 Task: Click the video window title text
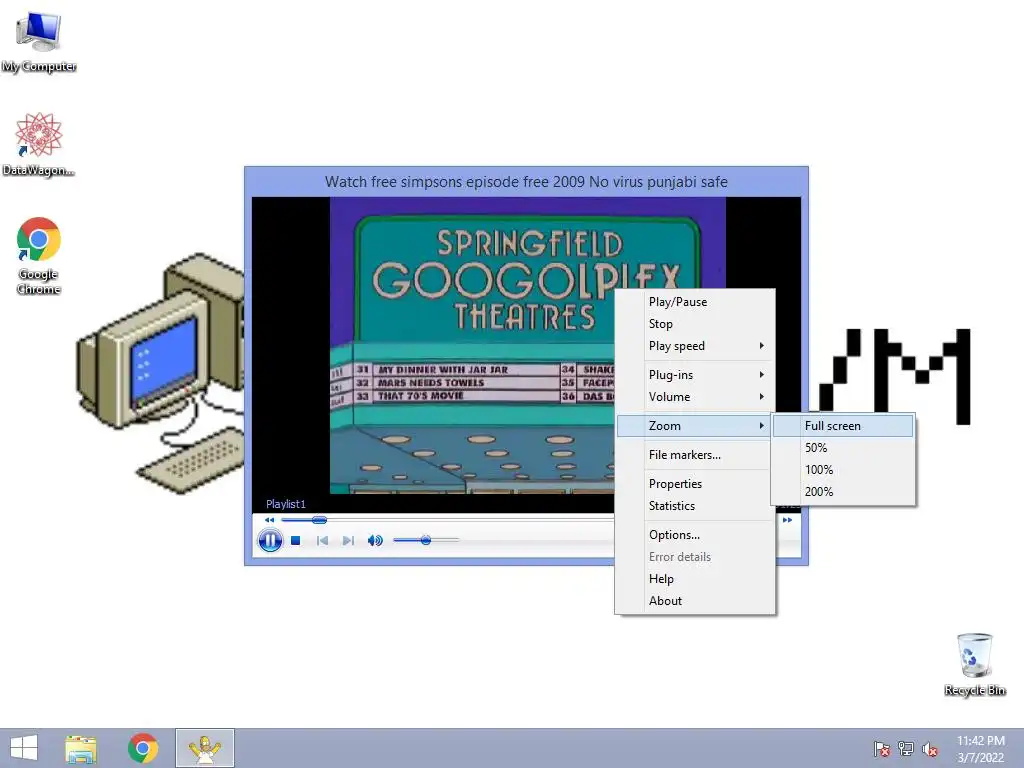526,182
